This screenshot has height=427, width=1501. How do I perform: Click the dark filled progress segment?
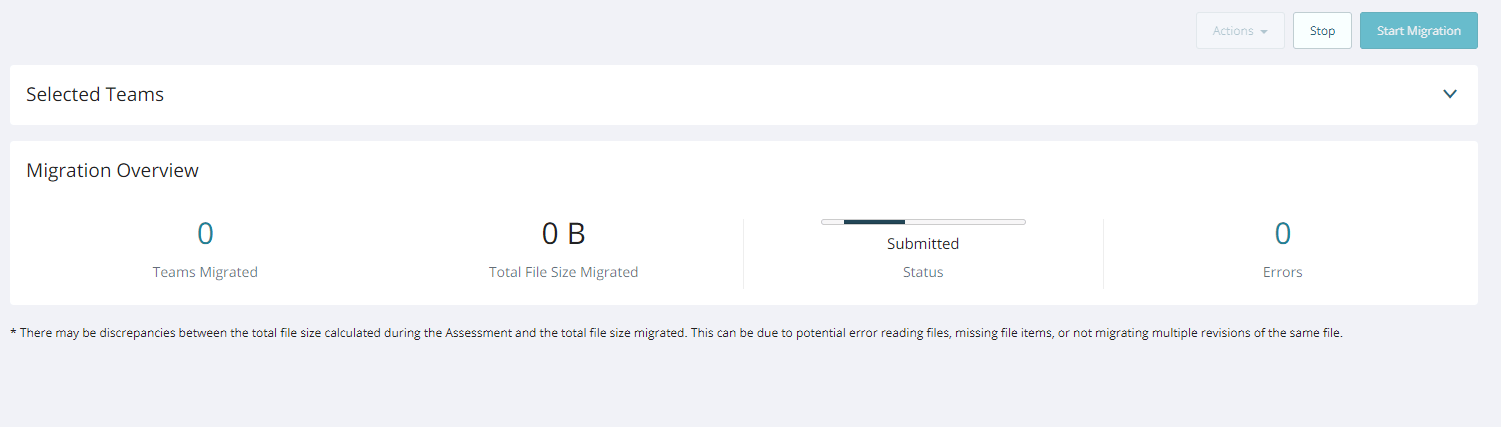point(874,221)
